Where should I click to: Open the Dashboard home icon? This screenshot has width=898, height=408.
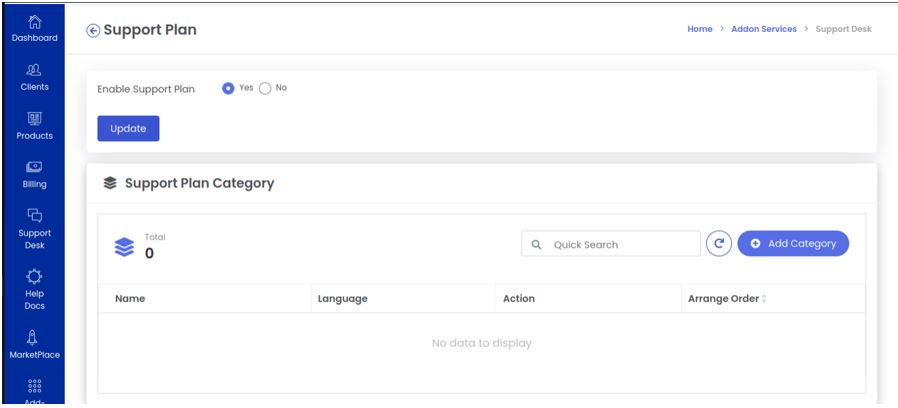pos(34,22)
